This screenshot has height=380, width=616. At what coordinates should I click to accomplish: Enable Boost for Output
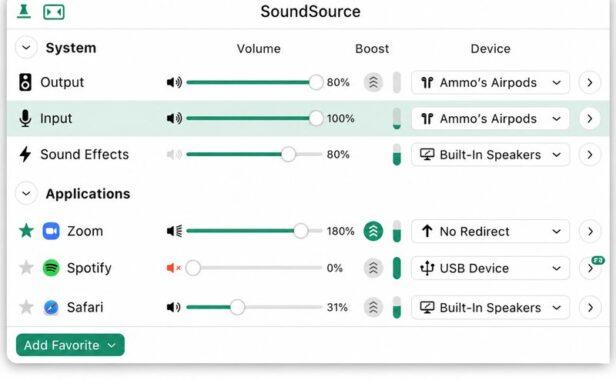click(373, 83)
